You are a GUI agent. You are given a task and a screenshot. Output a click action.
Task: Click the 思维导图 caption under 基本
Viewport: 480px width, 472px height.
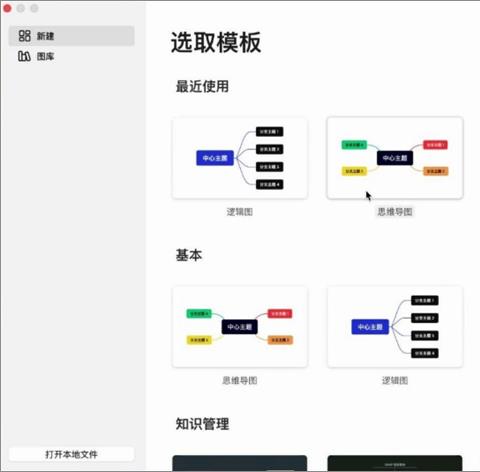(240, 380)
